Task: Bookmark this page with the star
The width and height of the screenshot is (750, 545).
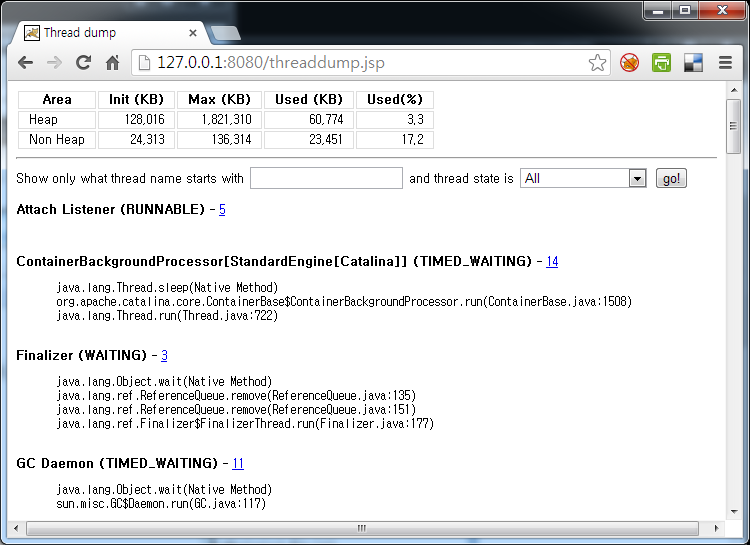Action: point(597,63)
